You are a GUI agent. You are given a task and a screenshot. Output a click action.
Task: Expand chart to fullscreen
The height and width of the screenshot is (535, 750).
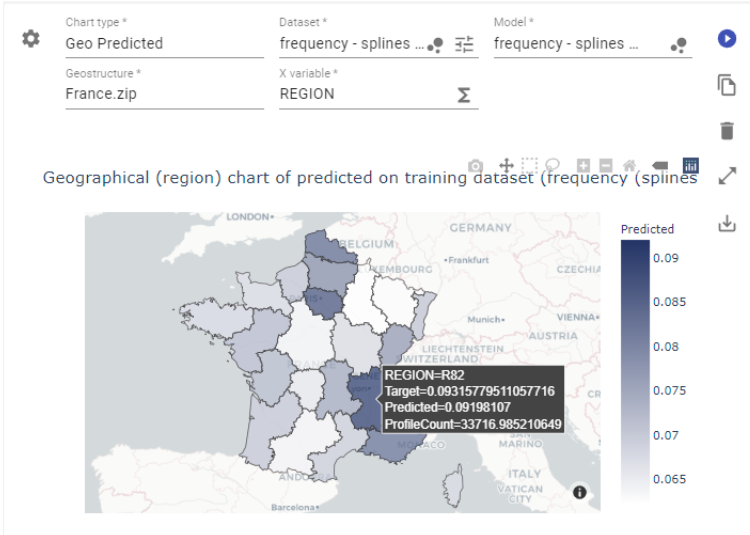coord(727,177)
